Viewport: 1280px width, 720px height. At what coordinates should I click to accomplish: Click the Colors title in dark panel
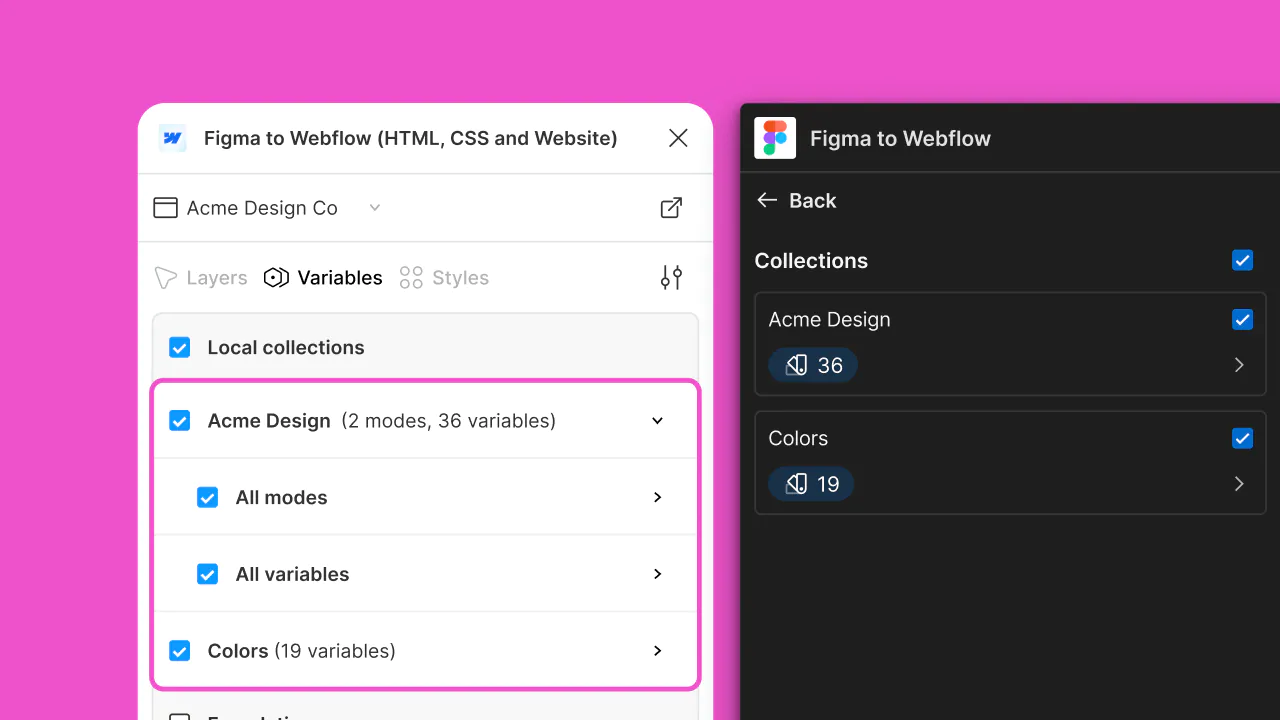pos(798,438)
